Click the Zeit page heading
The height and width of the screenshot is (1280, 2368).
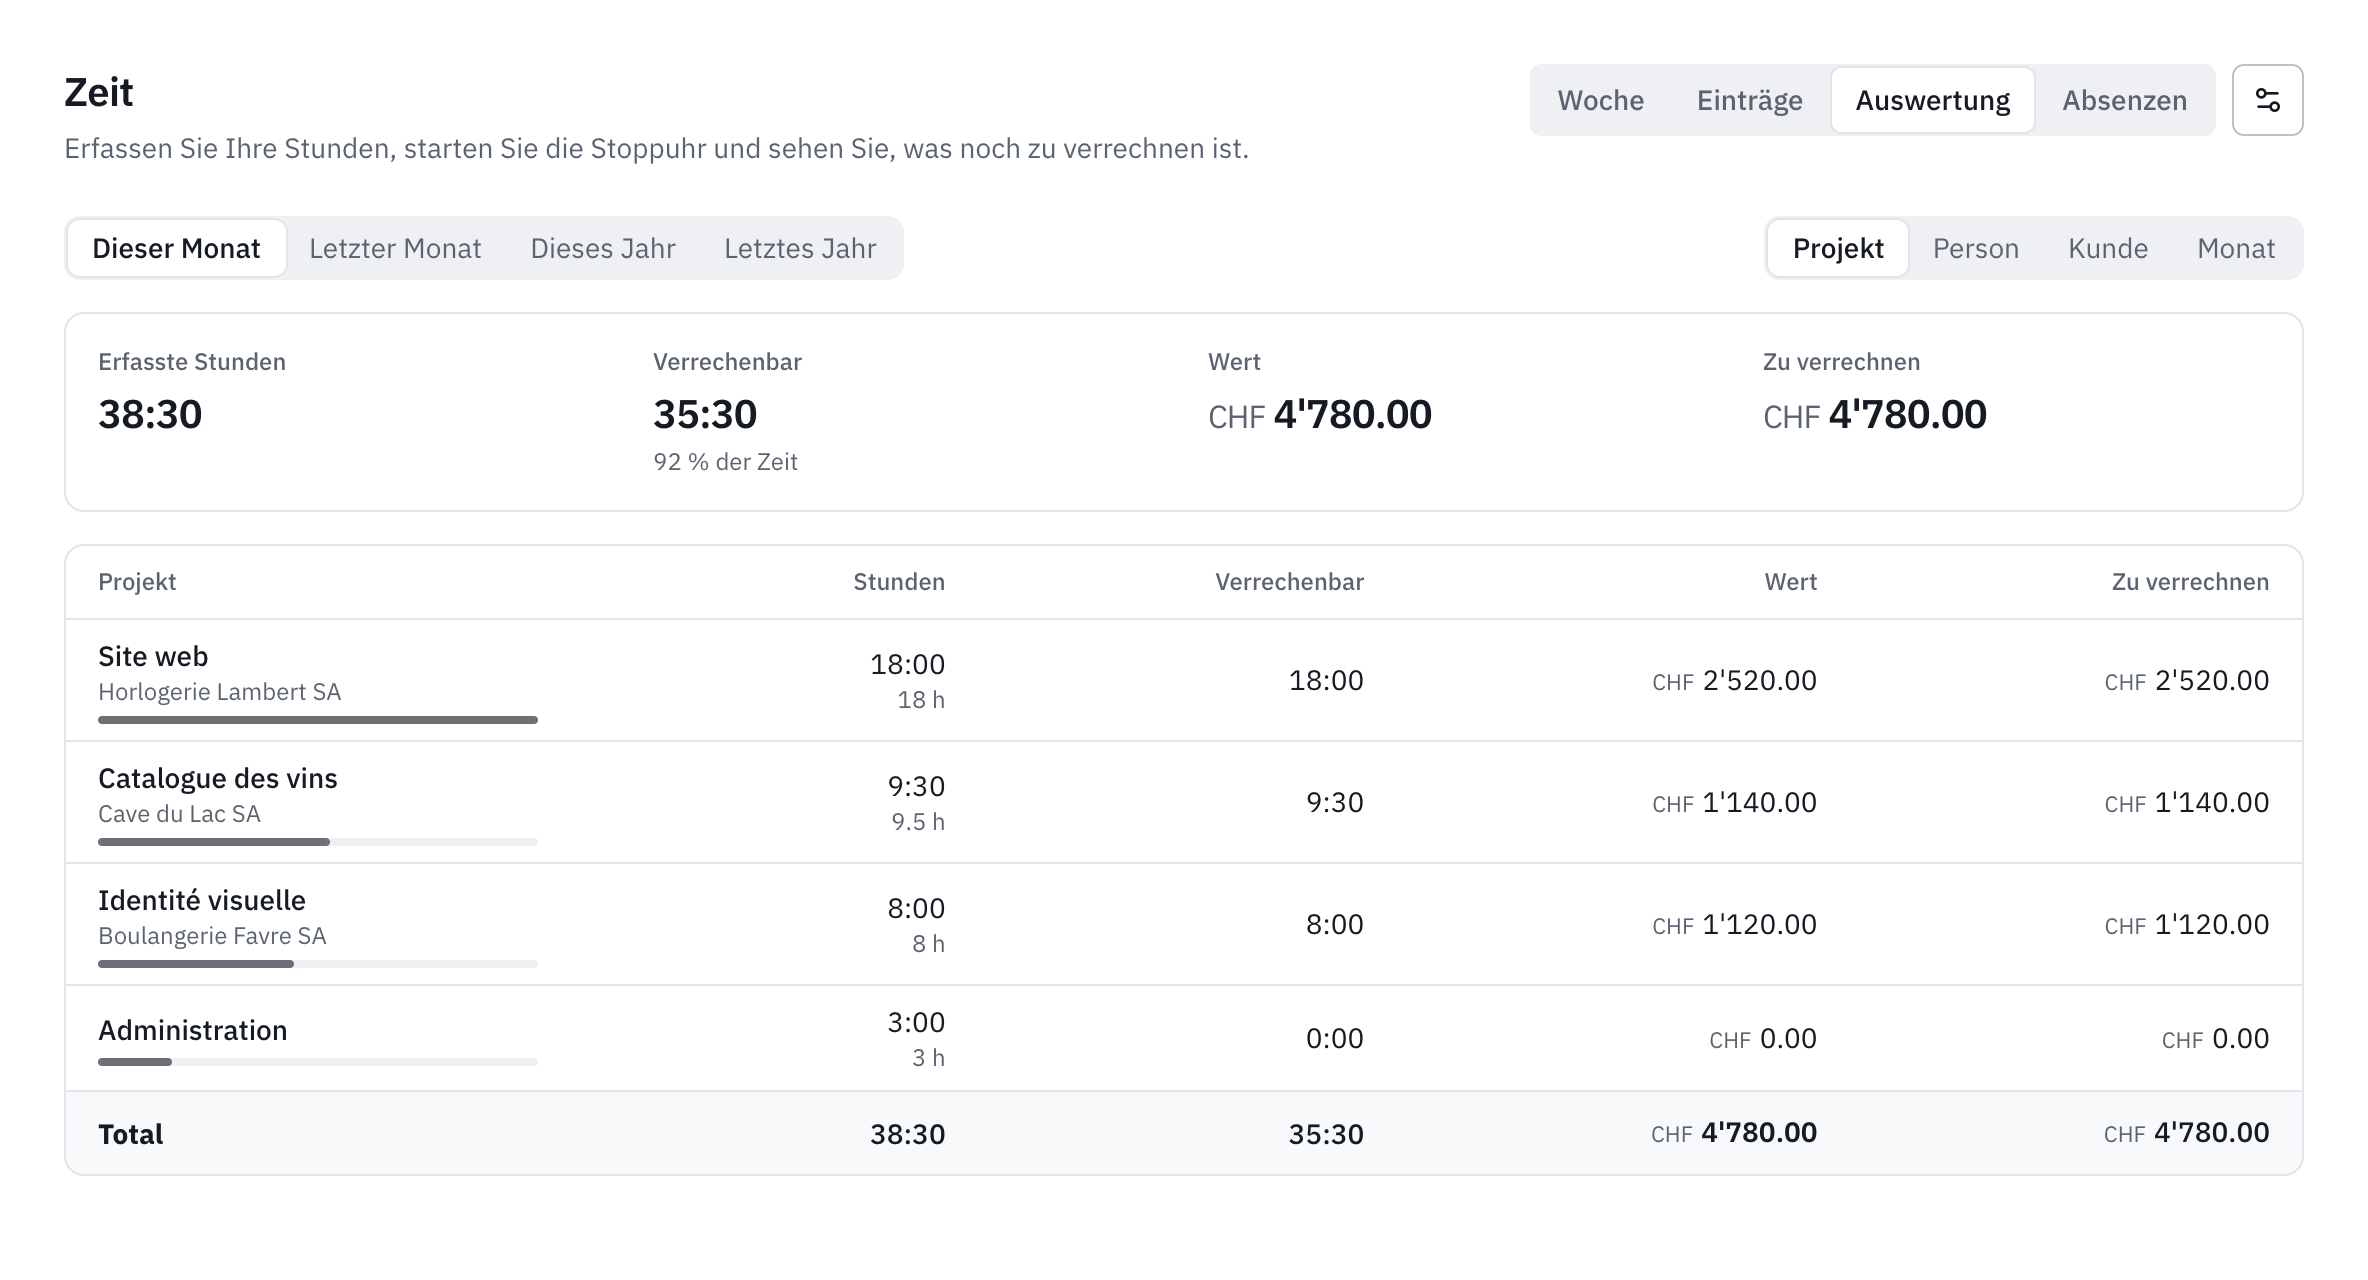[98, 92]
